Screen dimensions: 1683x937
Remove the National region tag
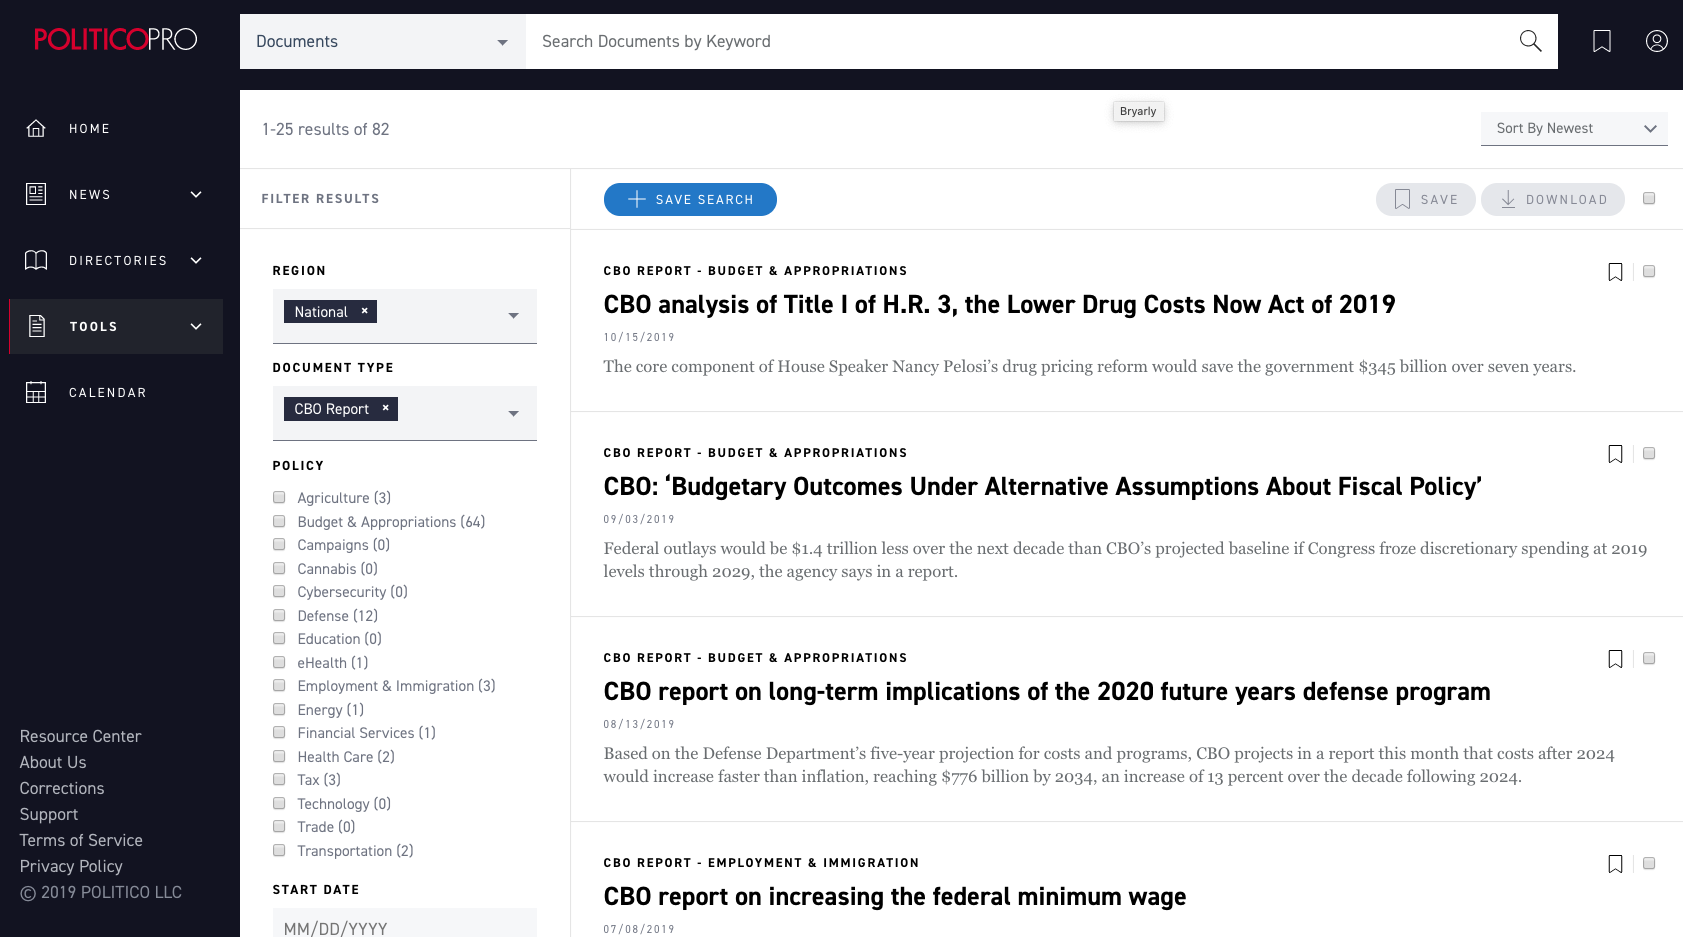tap(365, 311)
